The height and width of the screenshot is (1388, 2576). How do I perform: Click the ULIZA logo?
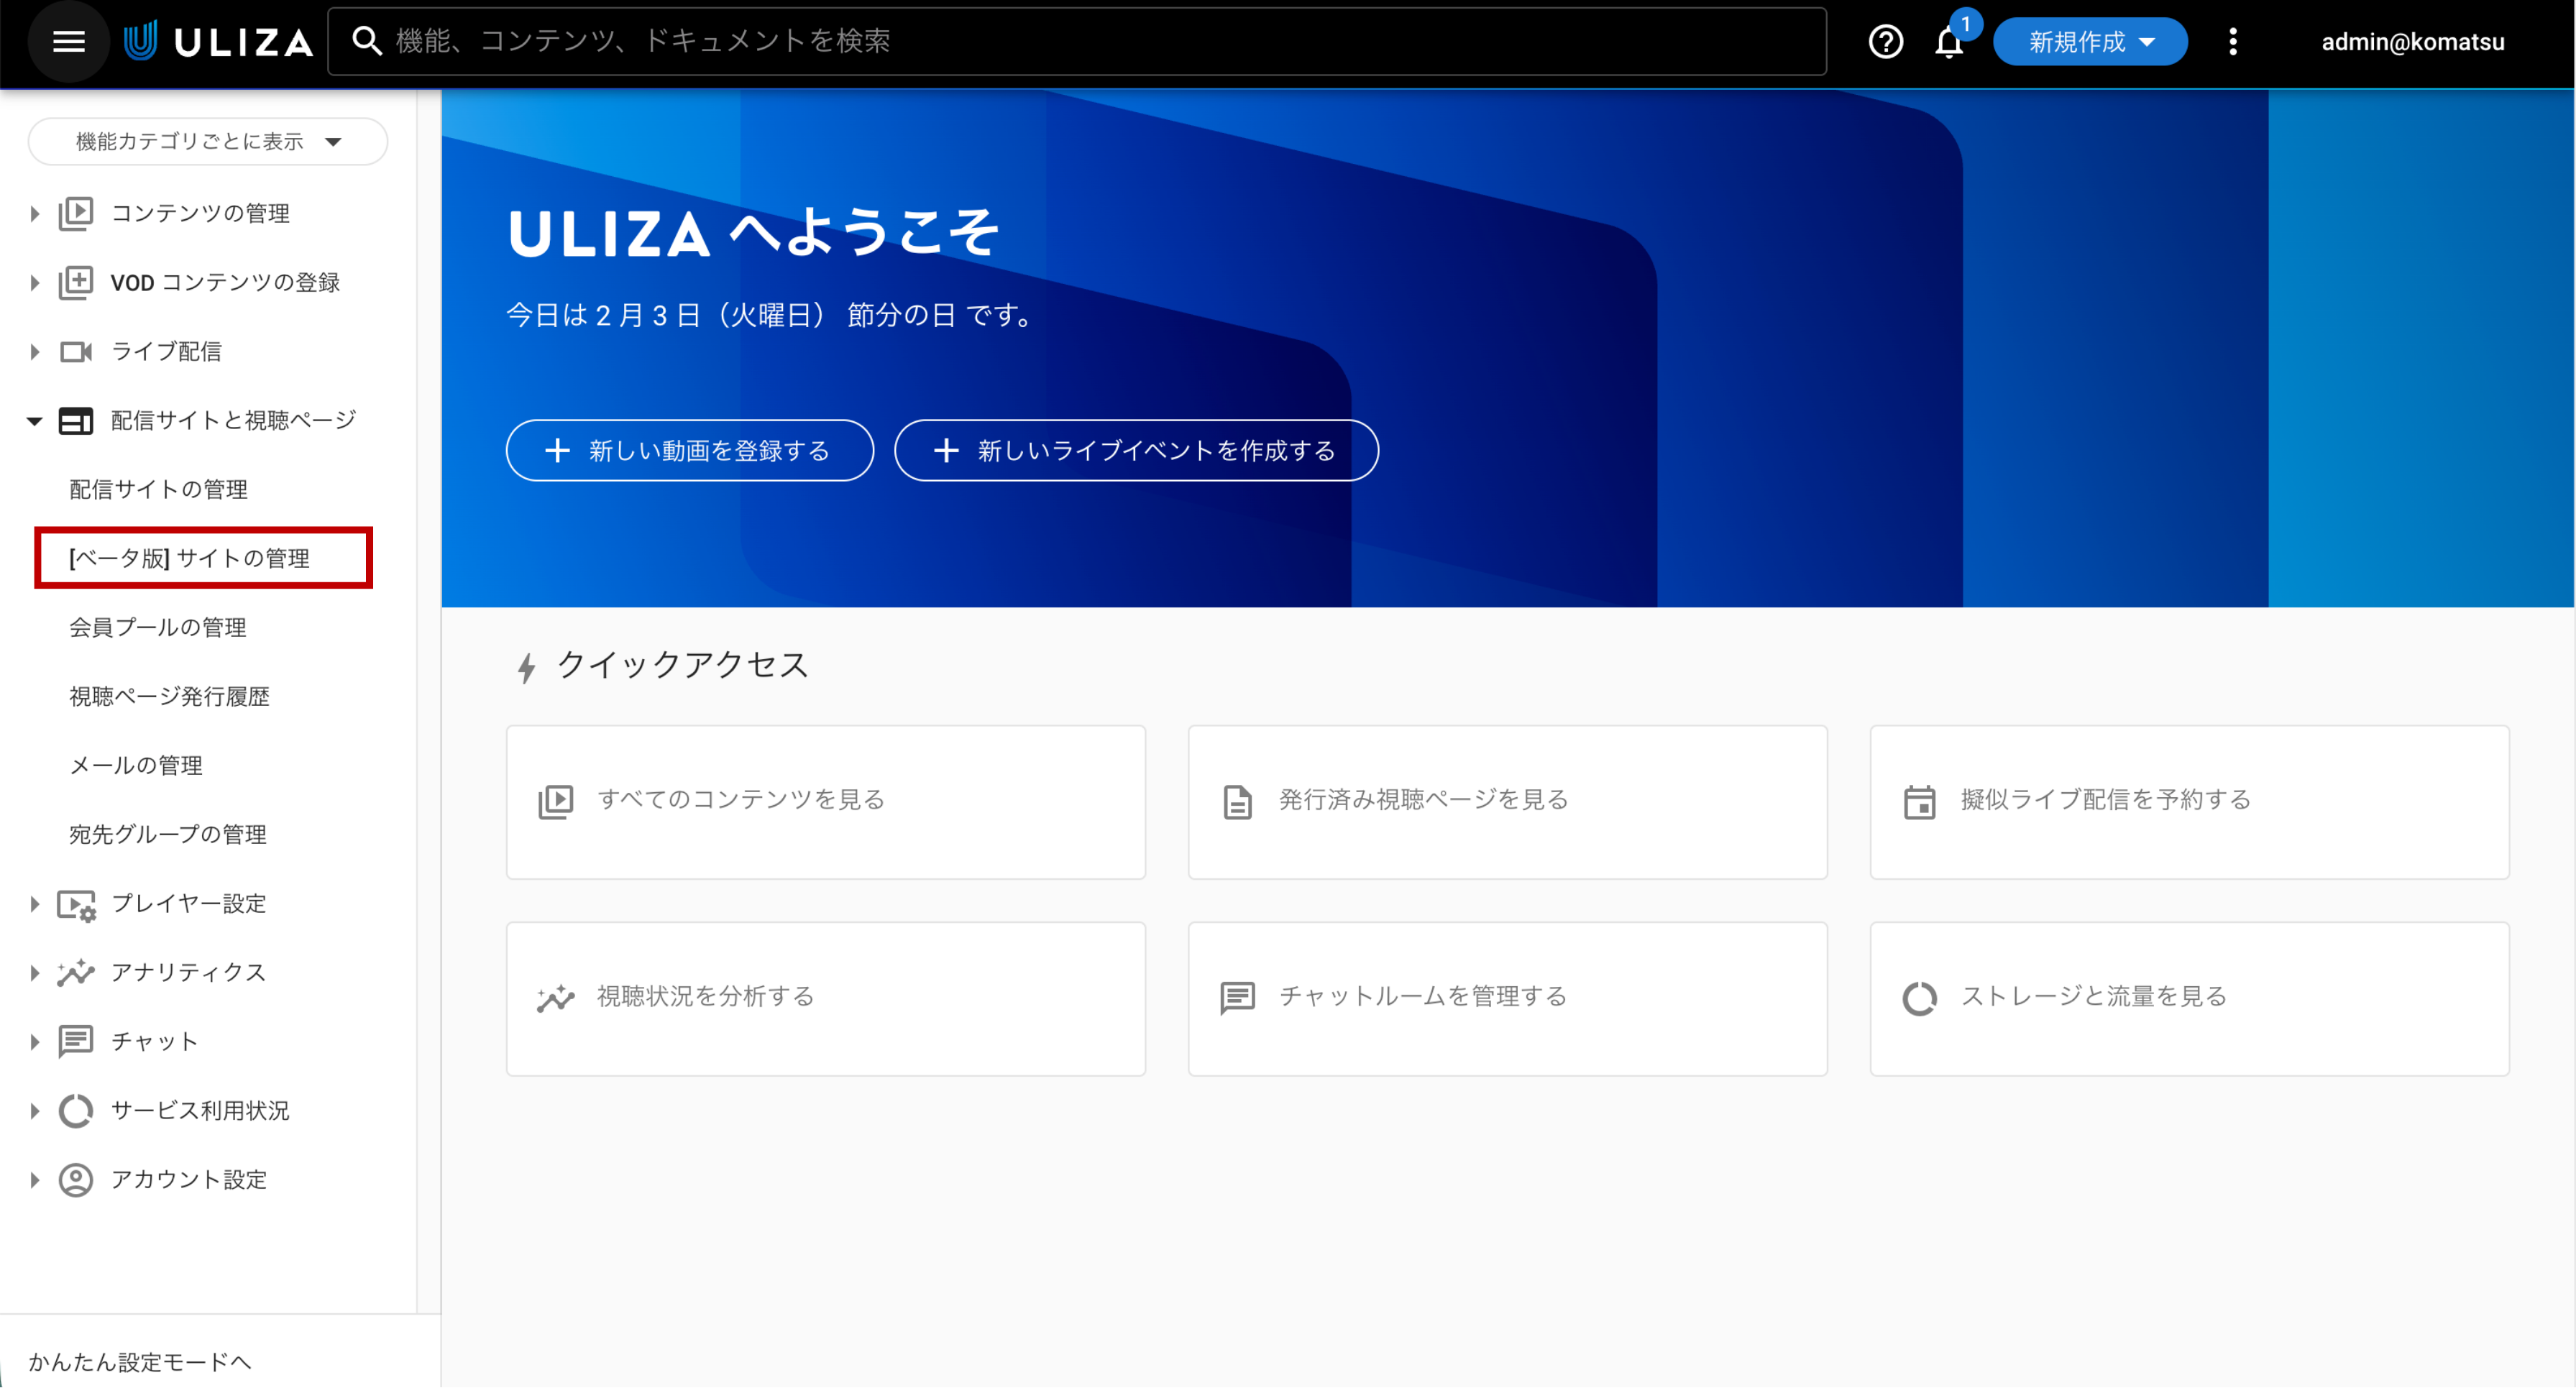pos(218,41)
